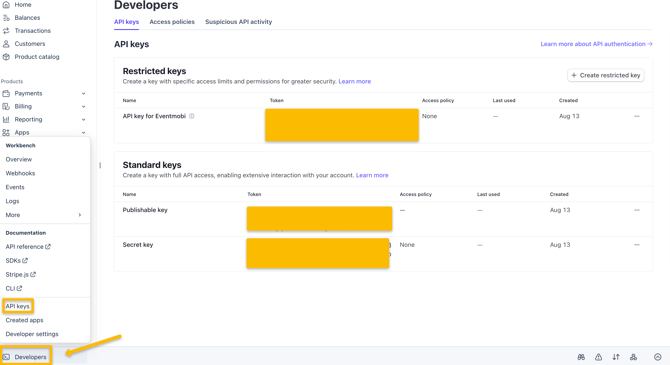
Task: Switch to the Access policies tab
Action: point(172,22)
